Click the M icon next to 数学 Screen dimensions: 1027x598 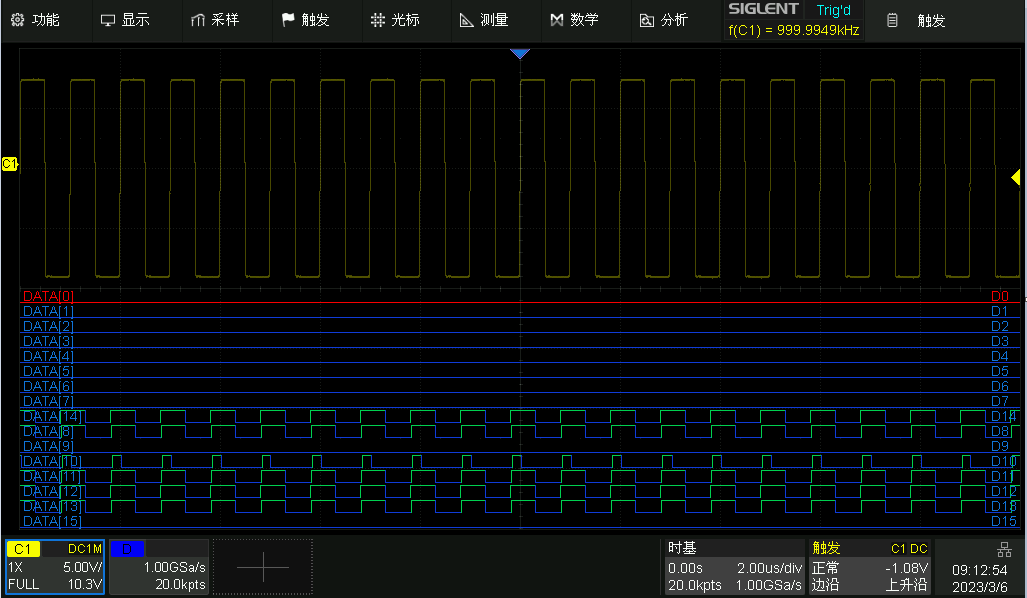pos(556,18)
